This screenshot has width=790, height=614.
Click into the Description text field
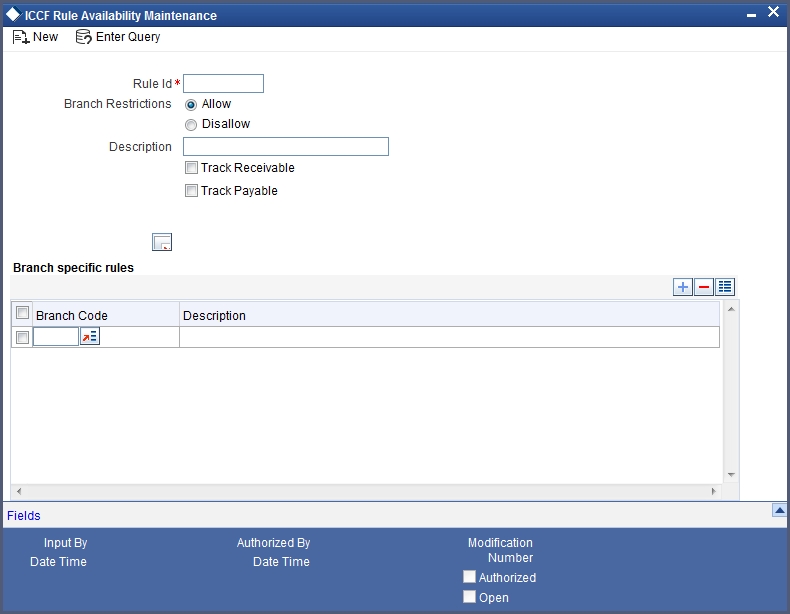click(286, 147)
